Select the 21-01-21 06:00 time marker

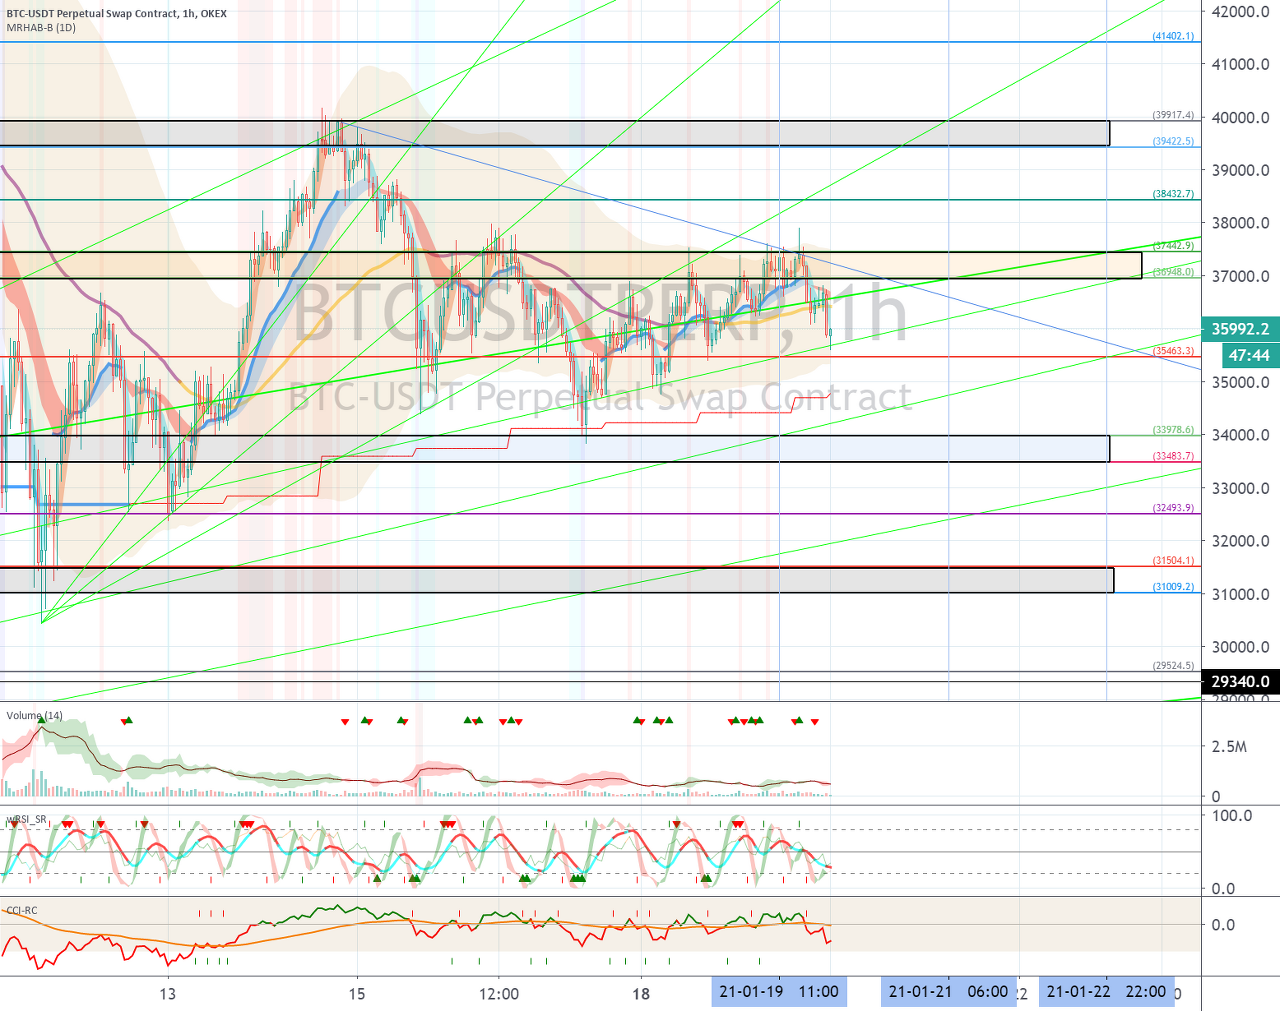tap(948, 992)
